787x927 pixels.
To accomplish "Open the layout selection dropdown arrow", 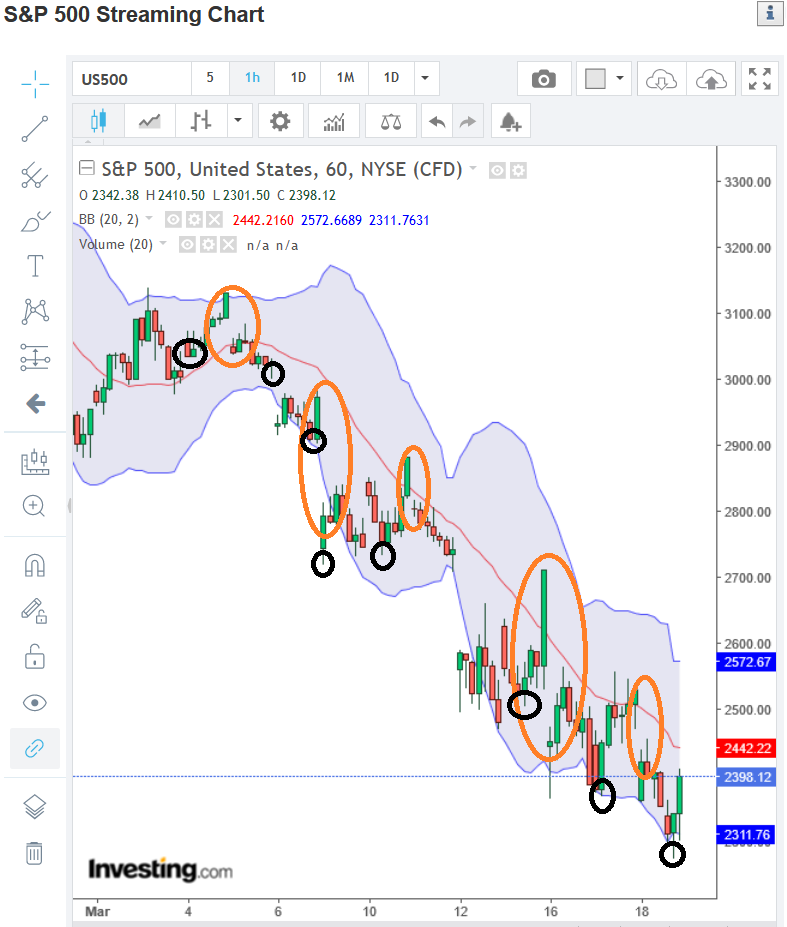I will [x=620, y=78].
